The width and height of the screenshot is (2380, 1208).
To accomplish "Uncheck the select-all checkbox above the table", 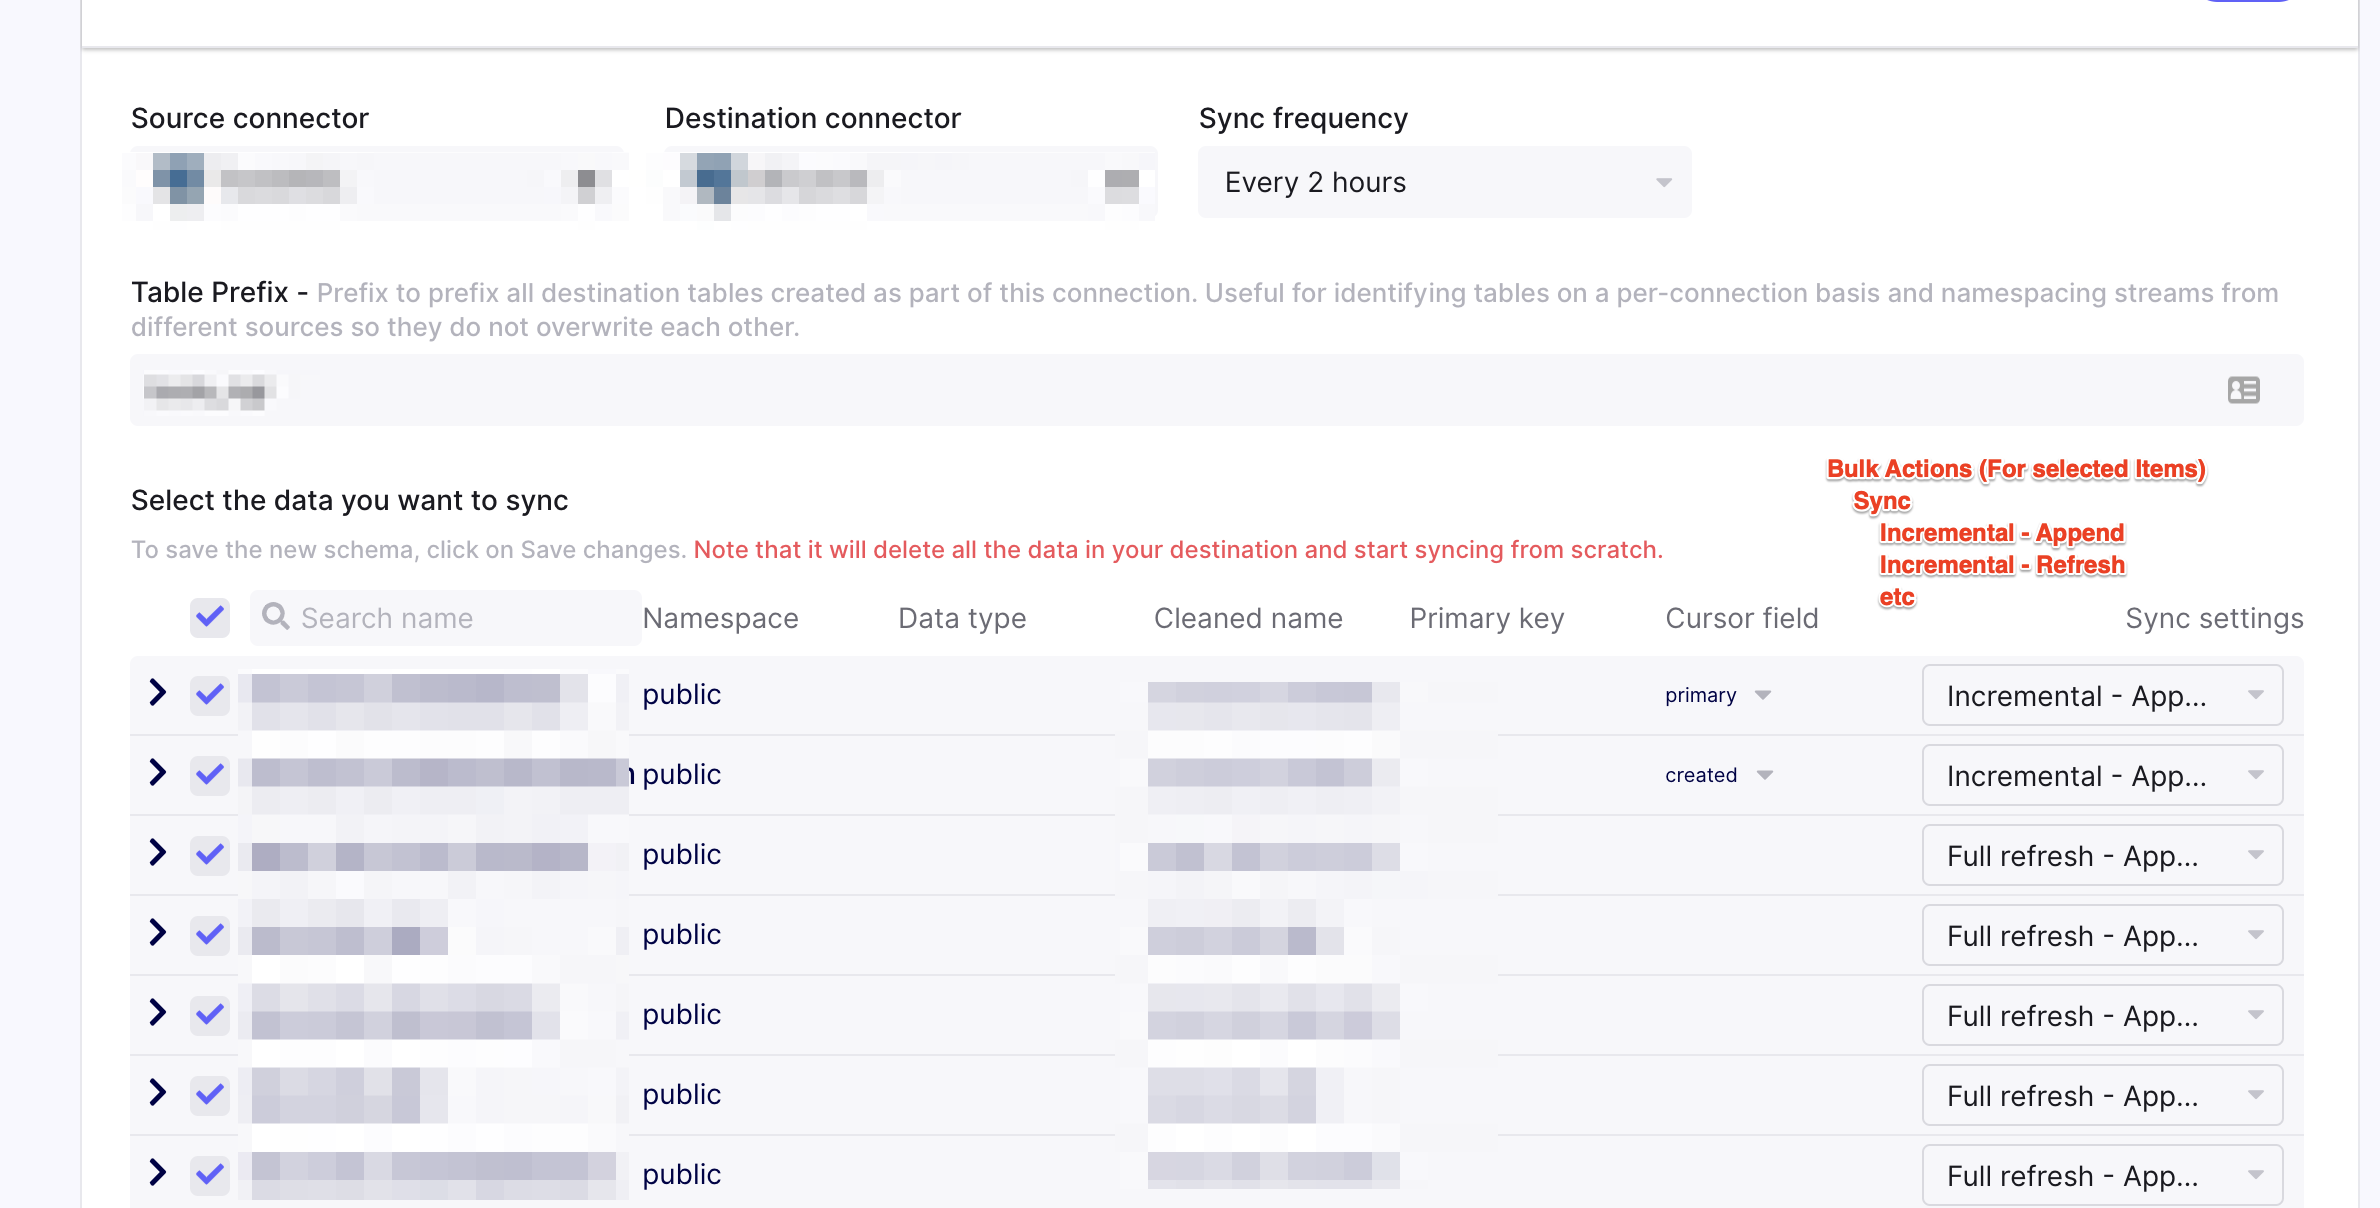I will coord(209,617).
